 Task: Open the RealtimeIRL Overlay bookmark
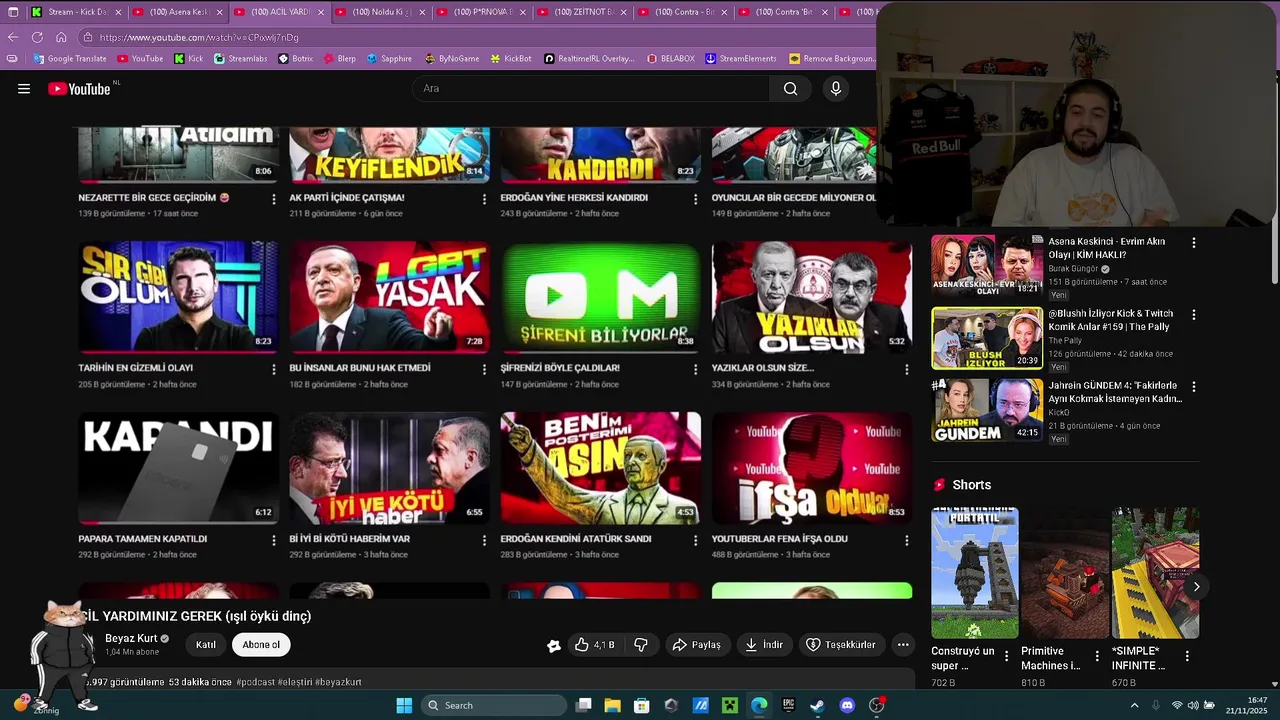point(589,59)
